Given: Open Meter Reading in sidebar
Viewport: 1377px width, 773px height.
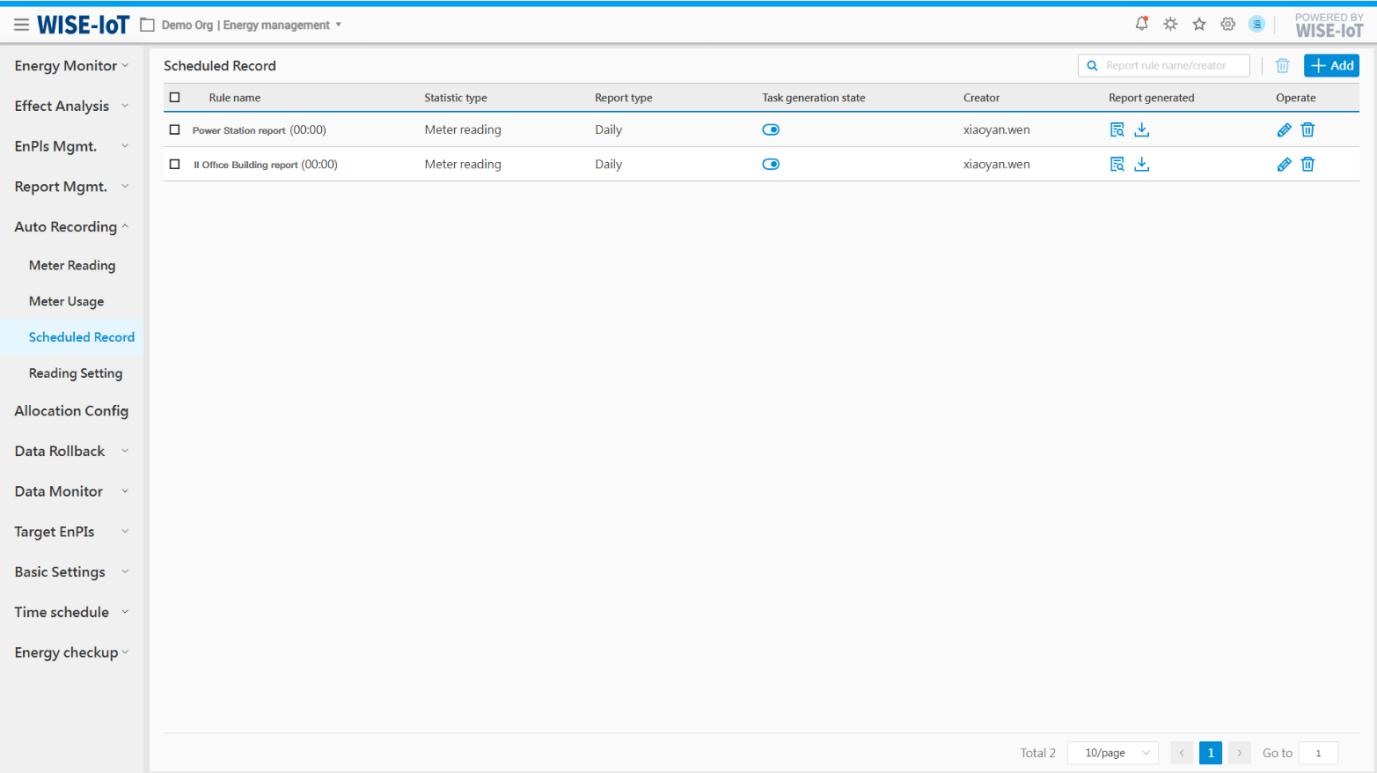Looking at the screenshot, I should 72,266.
